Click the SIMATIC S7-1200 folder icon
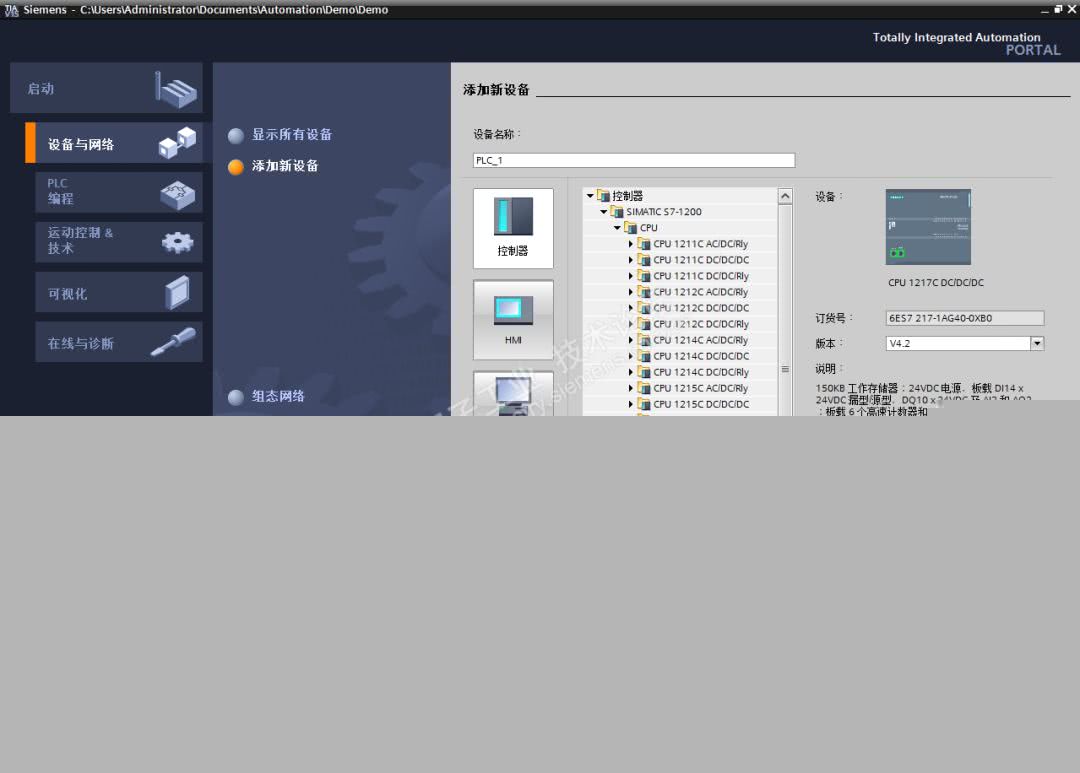 (617, 212)
